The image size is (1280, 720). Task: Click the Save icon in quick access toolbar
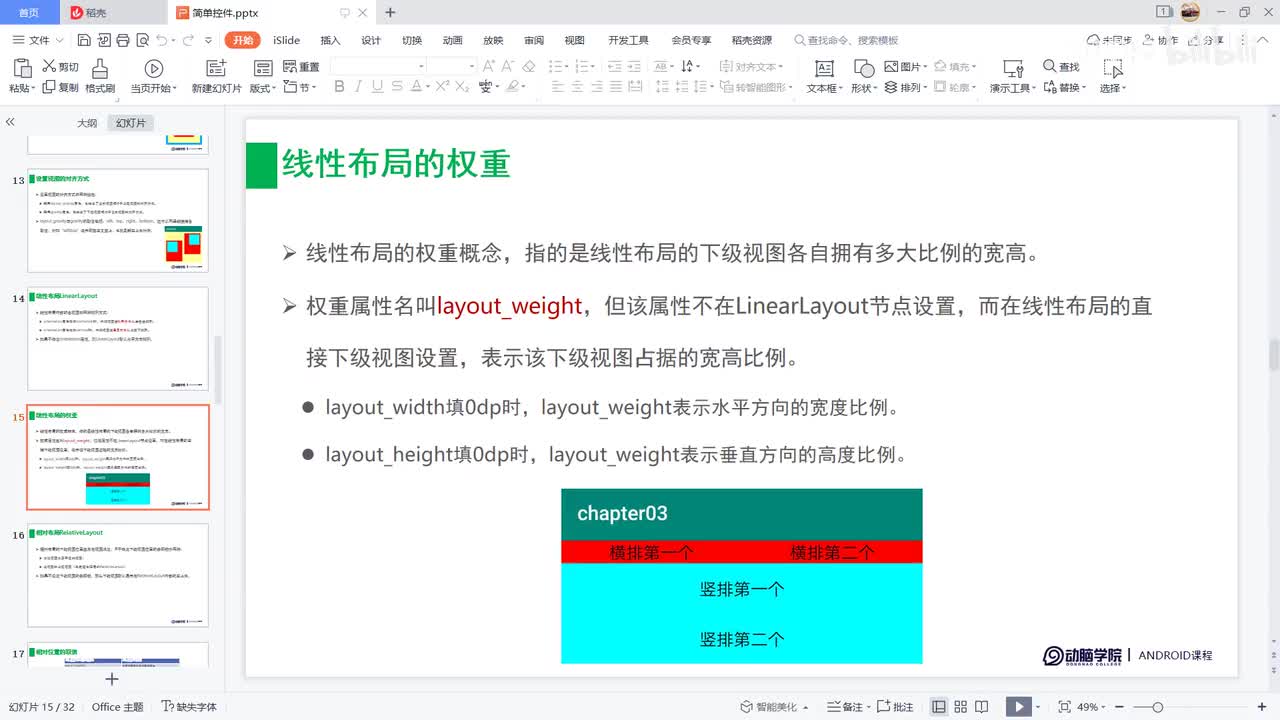84,40
